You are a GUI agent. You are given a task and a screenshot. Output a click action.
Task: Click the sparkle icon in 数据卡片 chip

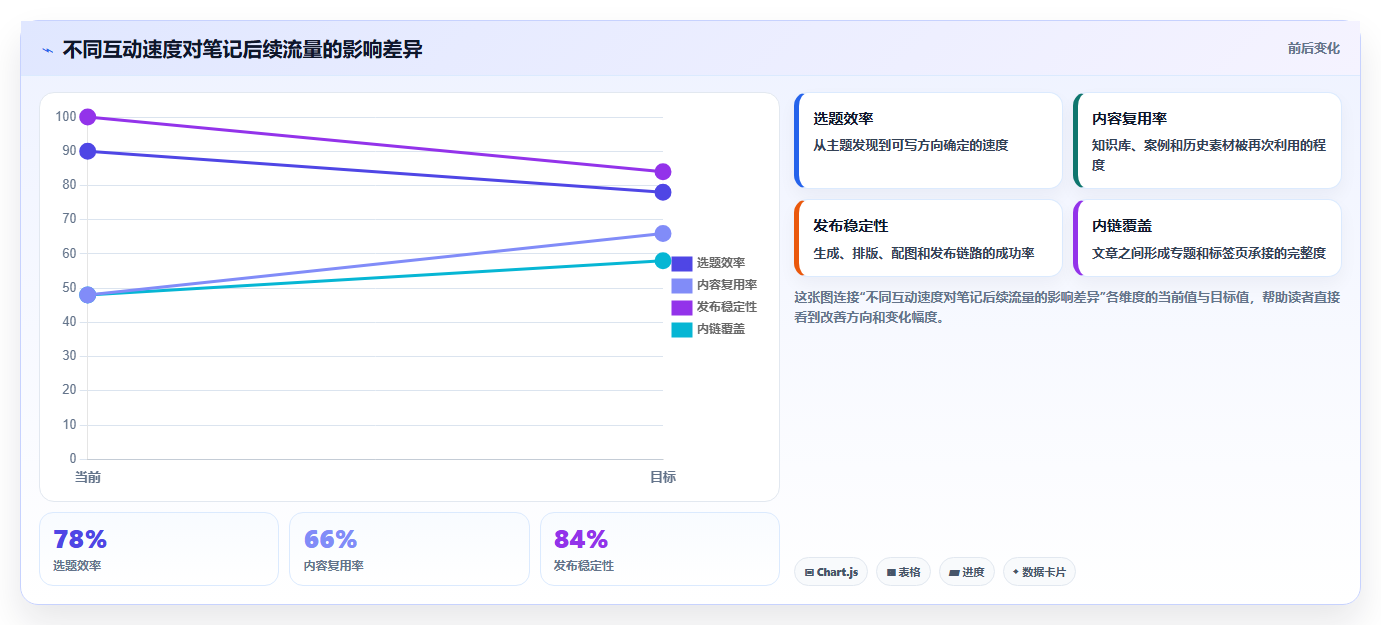(x=1016, y=572)
